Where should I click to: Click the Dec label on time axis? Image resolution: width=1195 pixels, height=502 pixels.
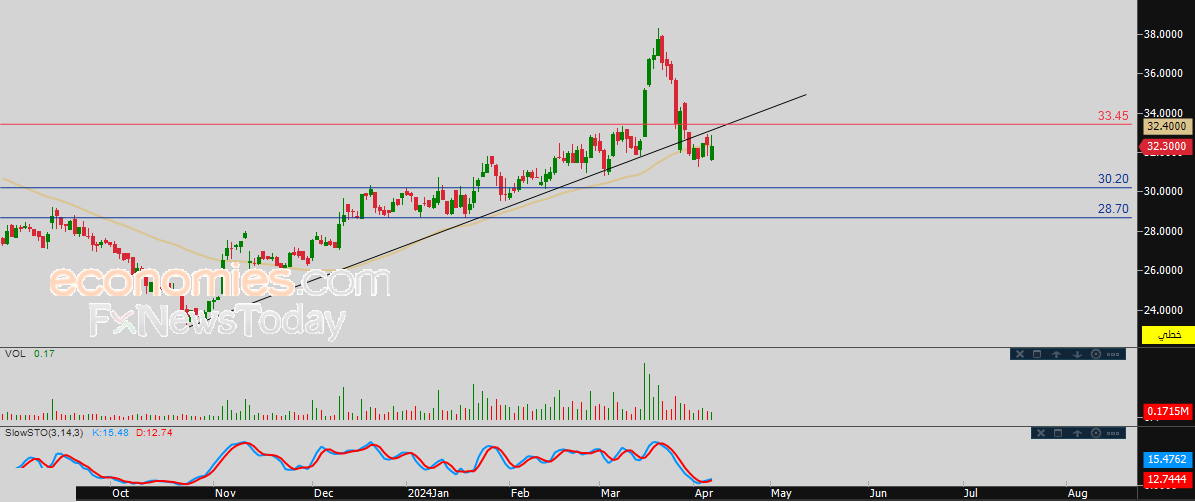tap(324, 494)
